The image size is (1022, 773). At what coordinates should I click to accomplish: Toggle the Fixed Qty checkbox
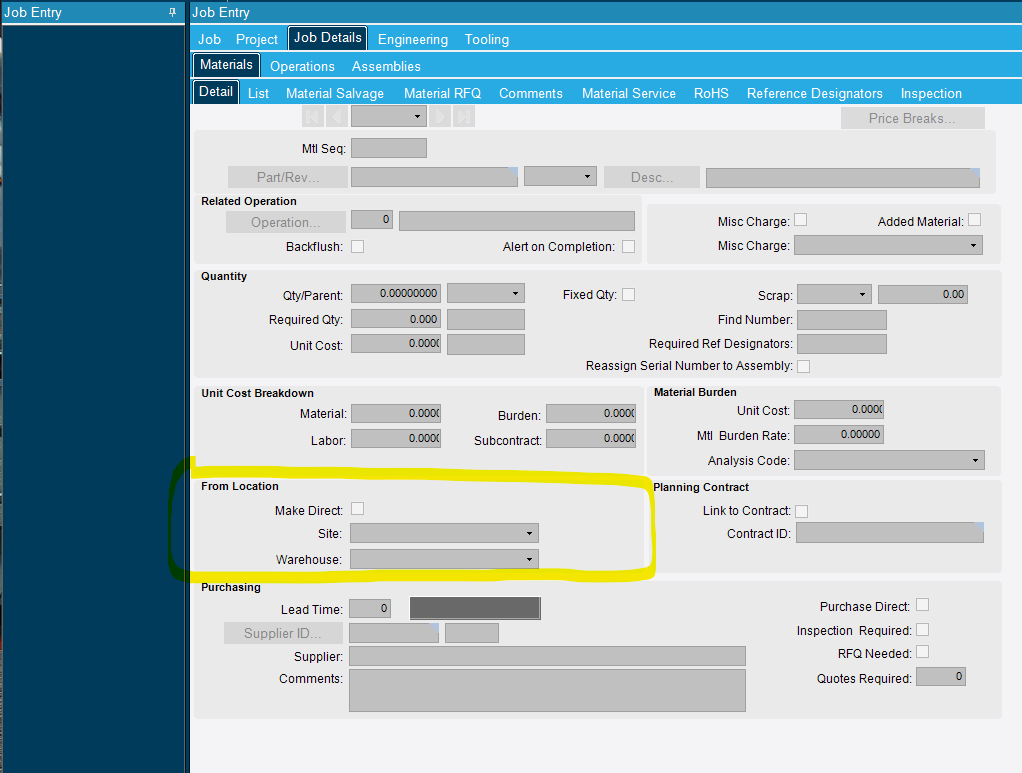628,295
